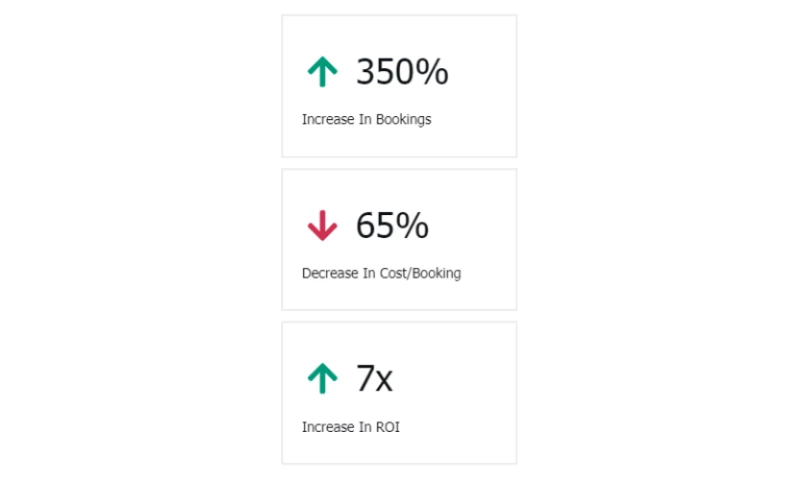Click the green up arrow beside 7x
Viewport: 800px width, 480px height.
(x=321, y=379)
